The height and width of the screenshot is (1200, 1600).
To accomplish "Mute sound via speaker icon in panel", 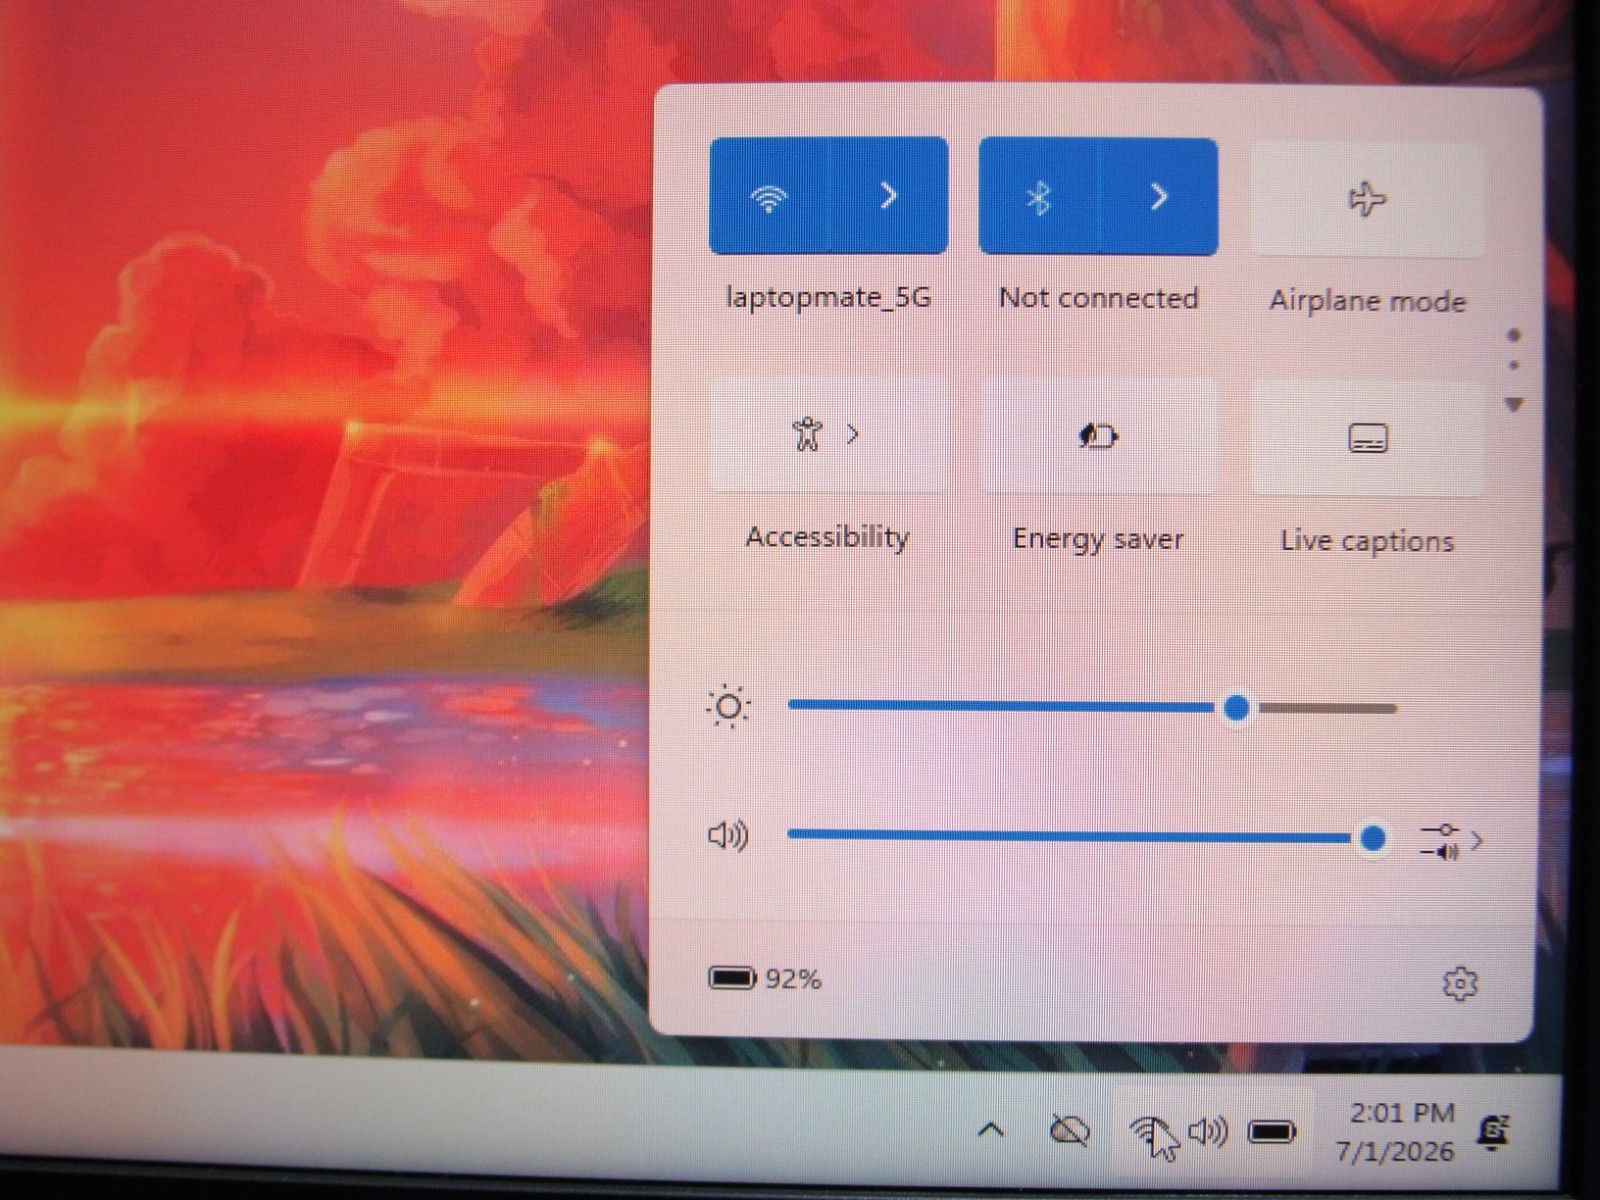I will (x=728, y=835).
